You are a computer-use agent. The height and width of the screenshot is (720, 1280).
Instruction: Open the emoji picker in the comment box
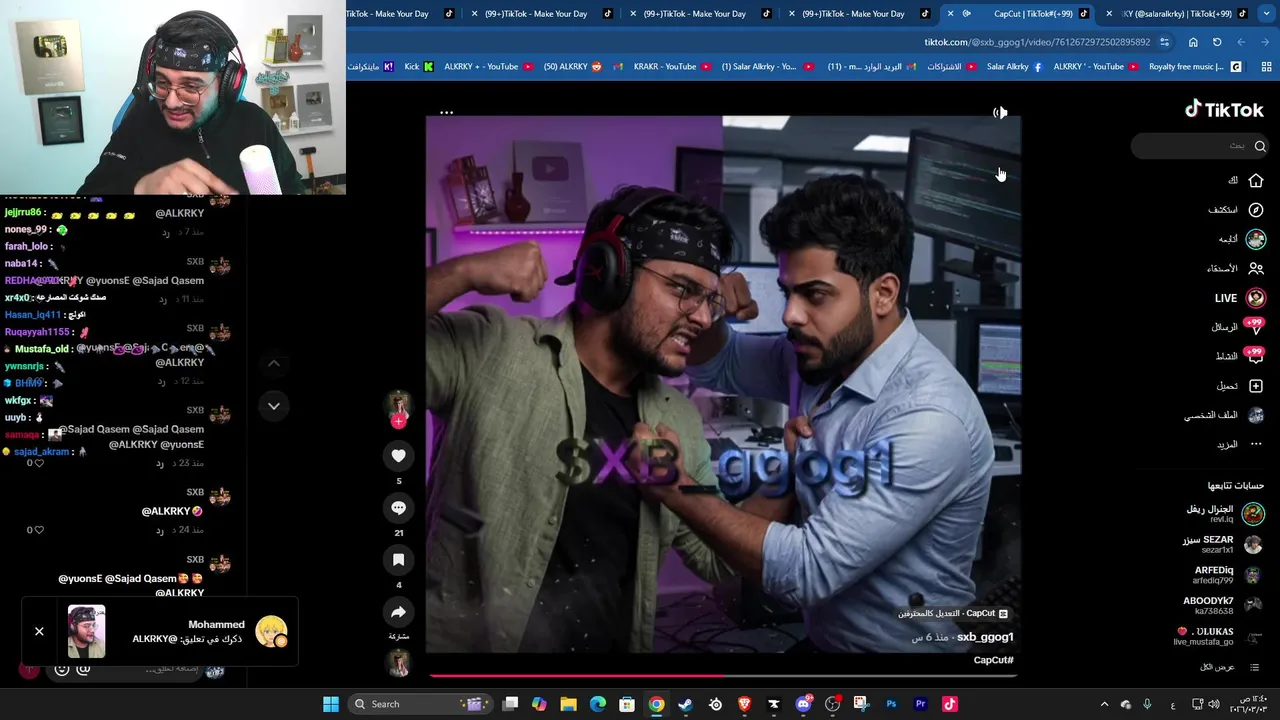point(61,669)
